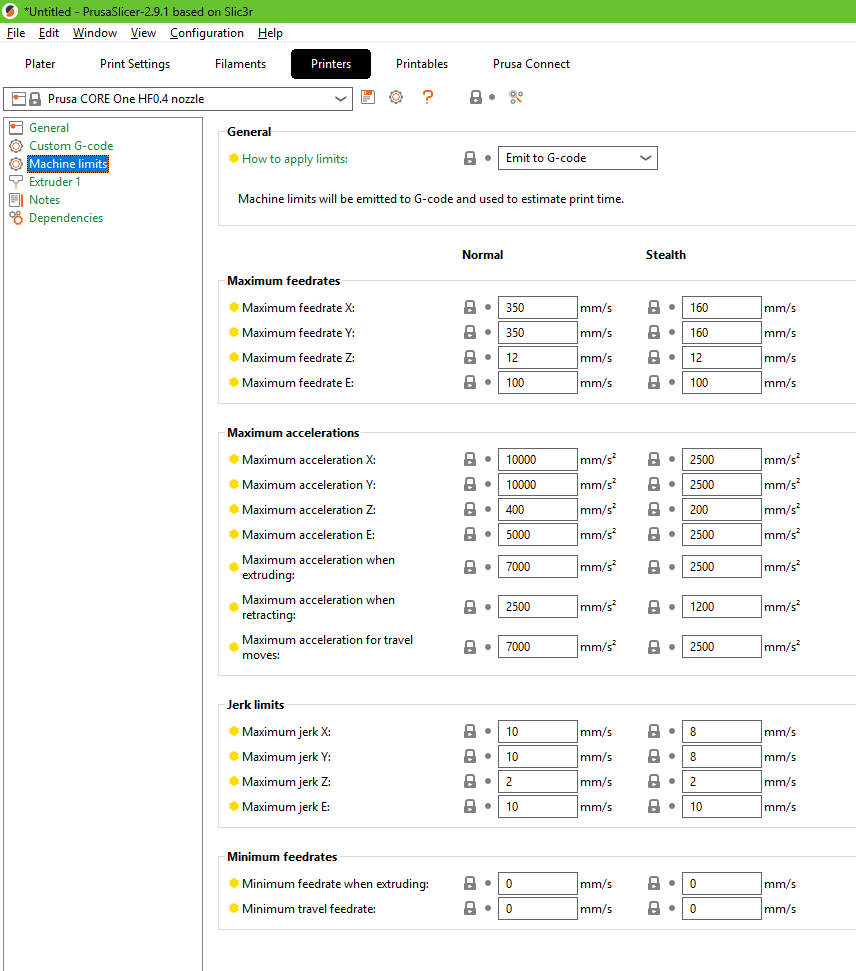Switch to the Plater tab

(x=40, y=64)
